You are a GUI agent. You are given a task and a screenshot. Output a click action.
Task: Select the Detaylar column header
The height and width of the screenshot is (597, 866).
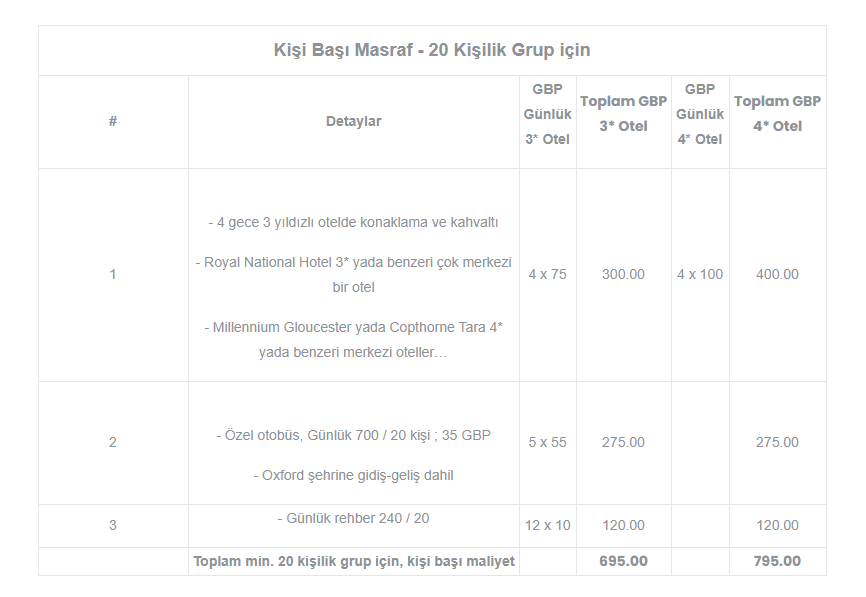coord(353,121)
